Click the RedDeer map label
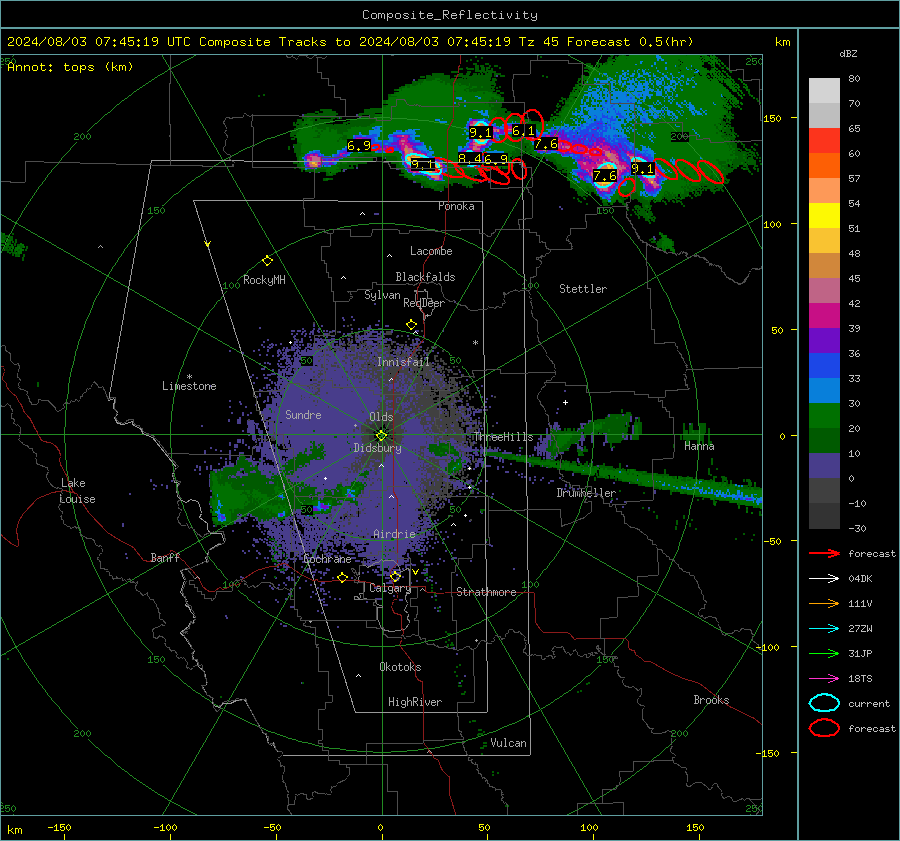This screenshot has height=841, width=900. (424, 303)
